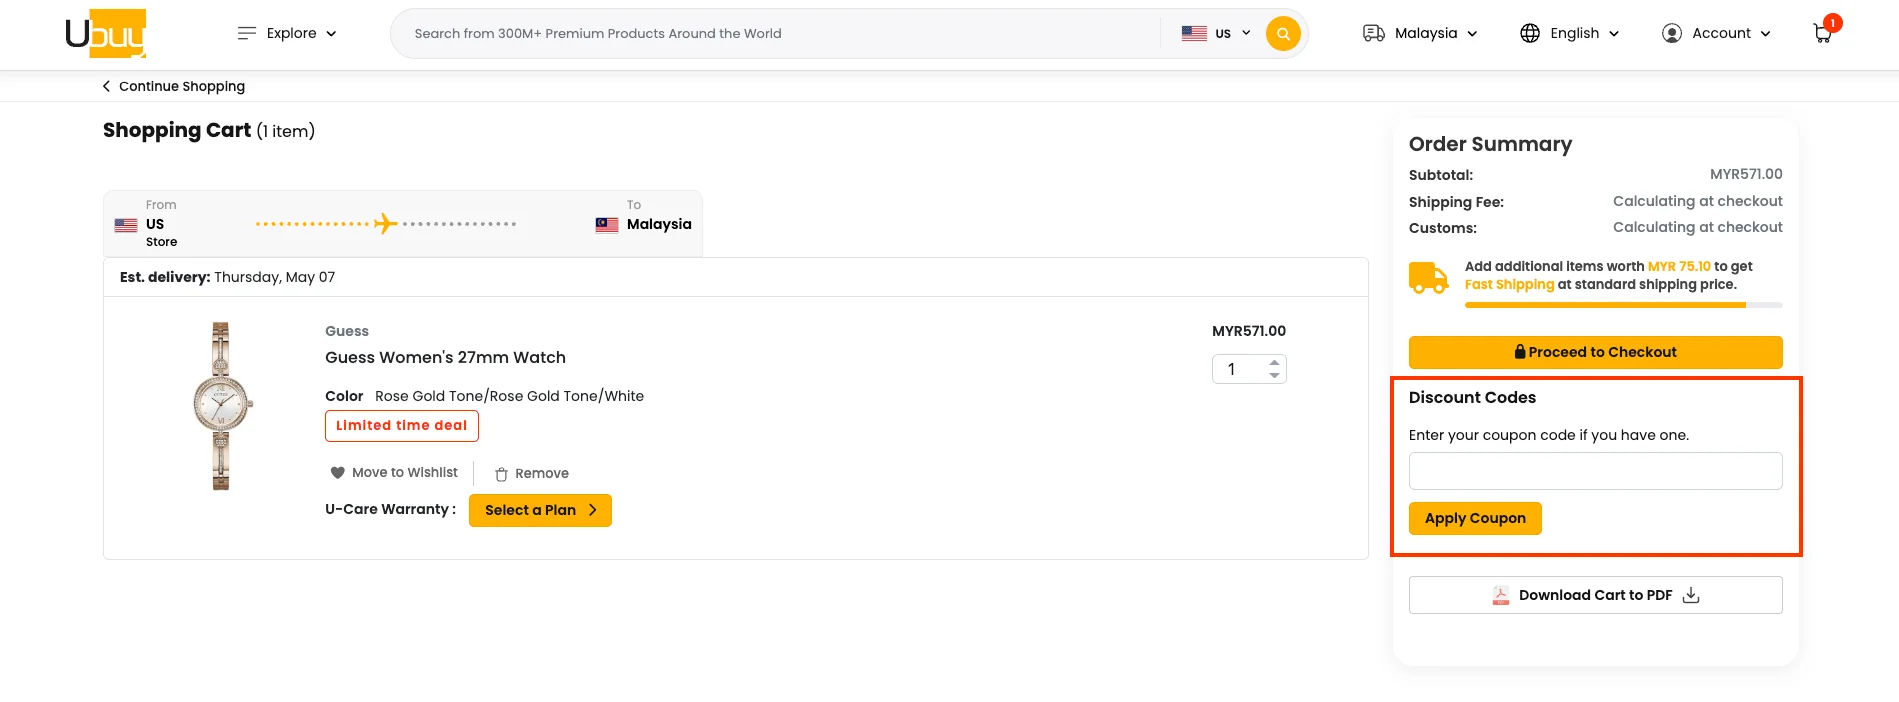This screenshot has width=1899, height=702.
Task: Click the US flag in search bar
Action: pyautogui.click(x=1194, y=33)
